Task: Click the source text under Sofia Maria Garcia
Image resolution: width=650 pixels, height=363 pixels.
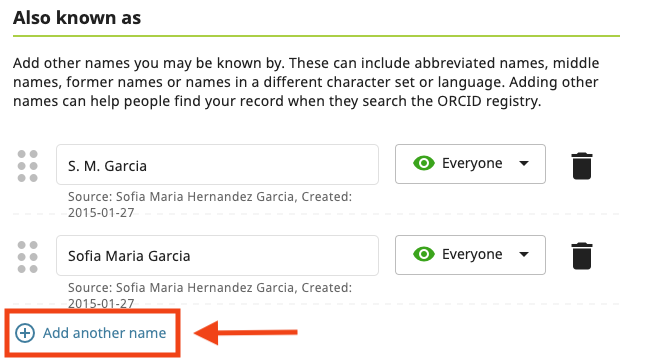Action: click(x=210, y=295)
